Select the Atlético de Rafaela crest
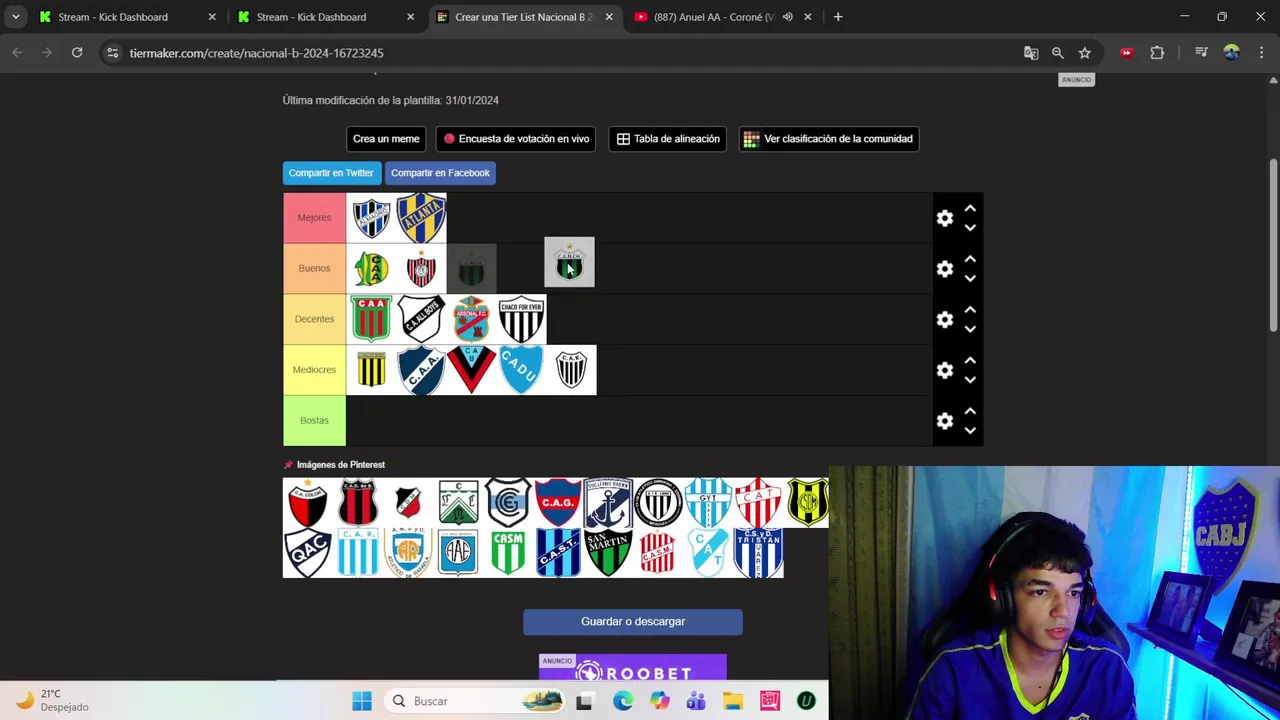Viewport: 1280px width, 720px height. click(x=408, y=553)
